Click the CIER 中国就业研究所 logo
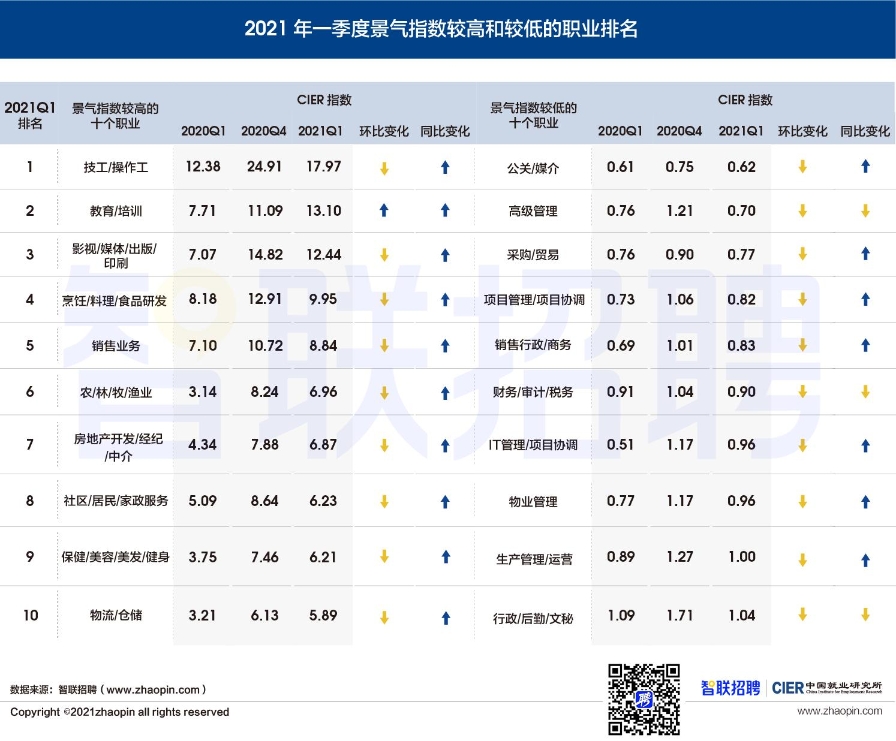Viewport: 896px width, 741px height. coord(829,688)
